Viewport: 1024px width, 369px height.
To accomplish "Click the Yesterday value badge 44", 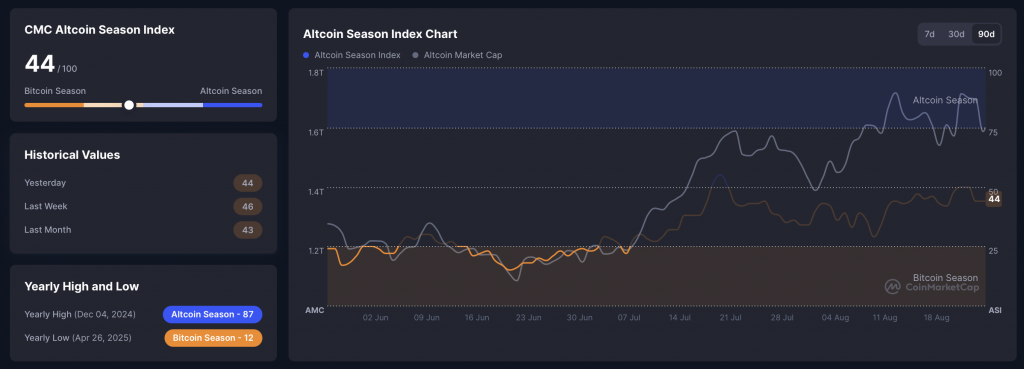I will tap(248, 183).
